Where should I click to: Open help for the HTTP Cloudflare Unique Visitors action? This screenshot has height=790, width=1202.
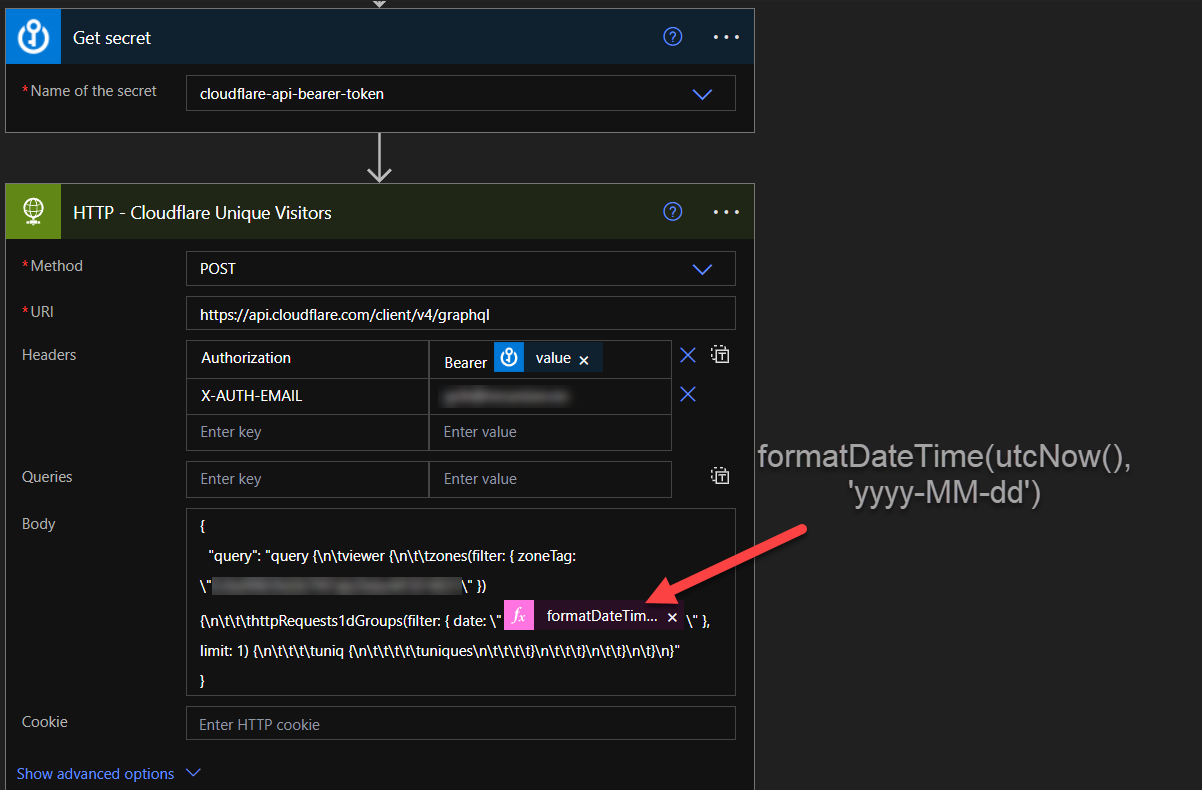click(x=672, y=211)
